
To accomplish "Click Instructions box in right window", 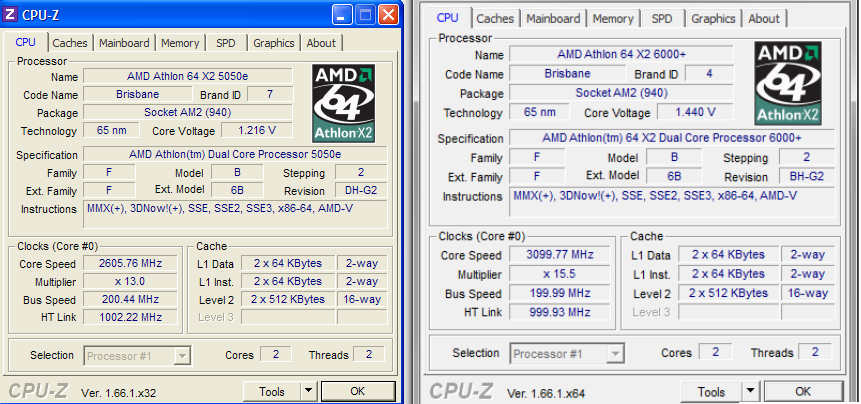I will click(672, 202).
